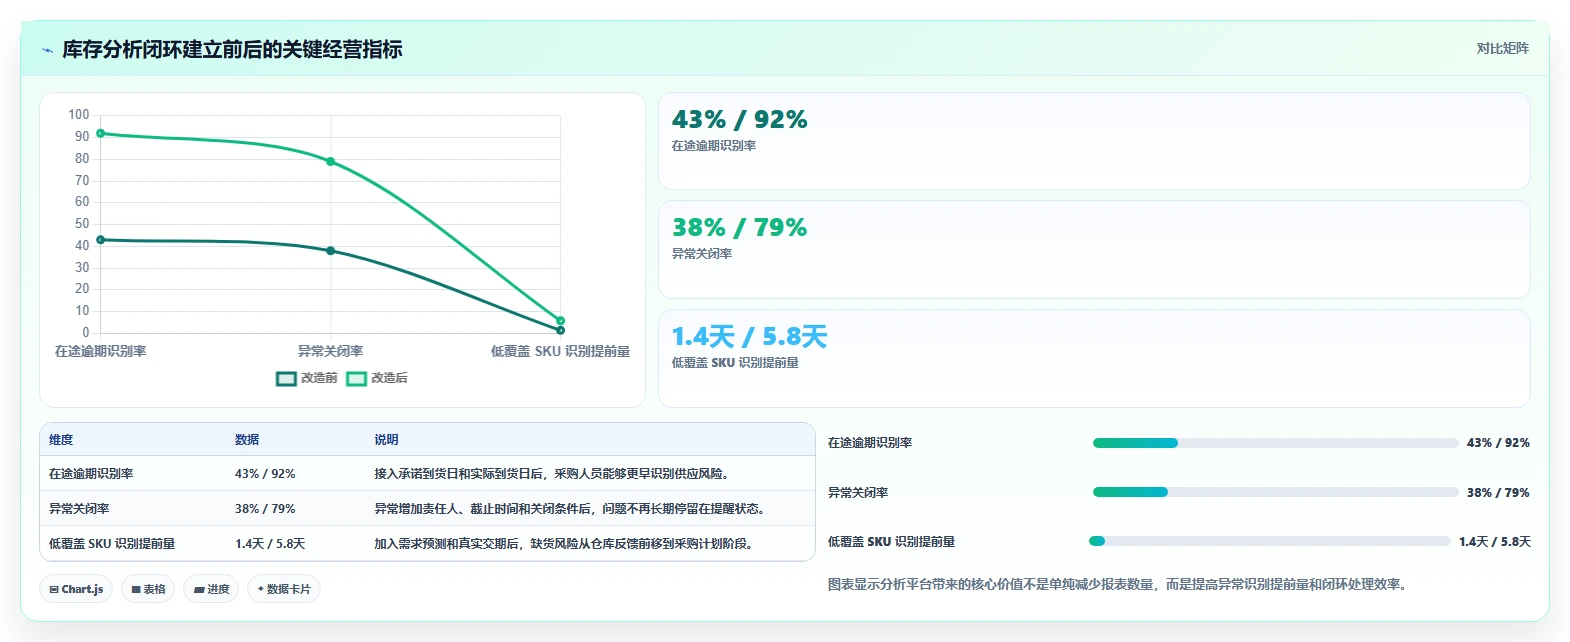Click description starting 加入需求预测
1570x642 pixels.
566,544
